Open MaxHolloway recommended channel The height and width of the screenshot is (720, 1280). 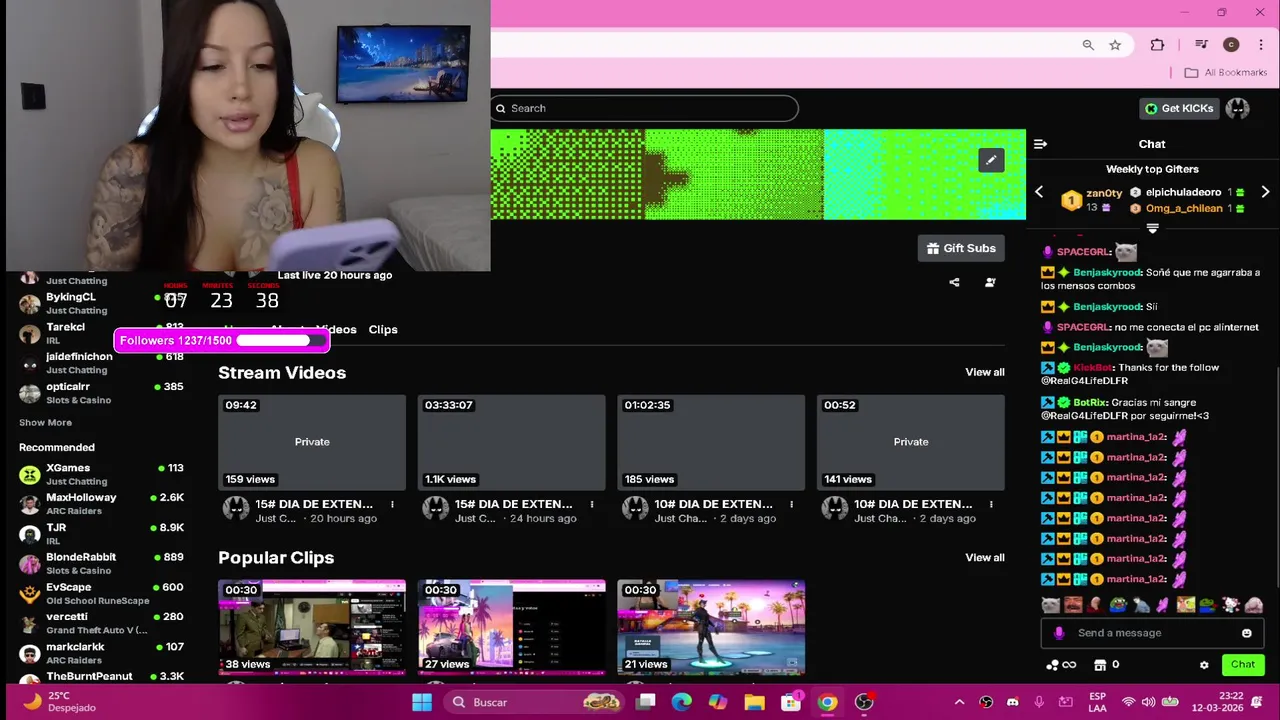[102, 504]
